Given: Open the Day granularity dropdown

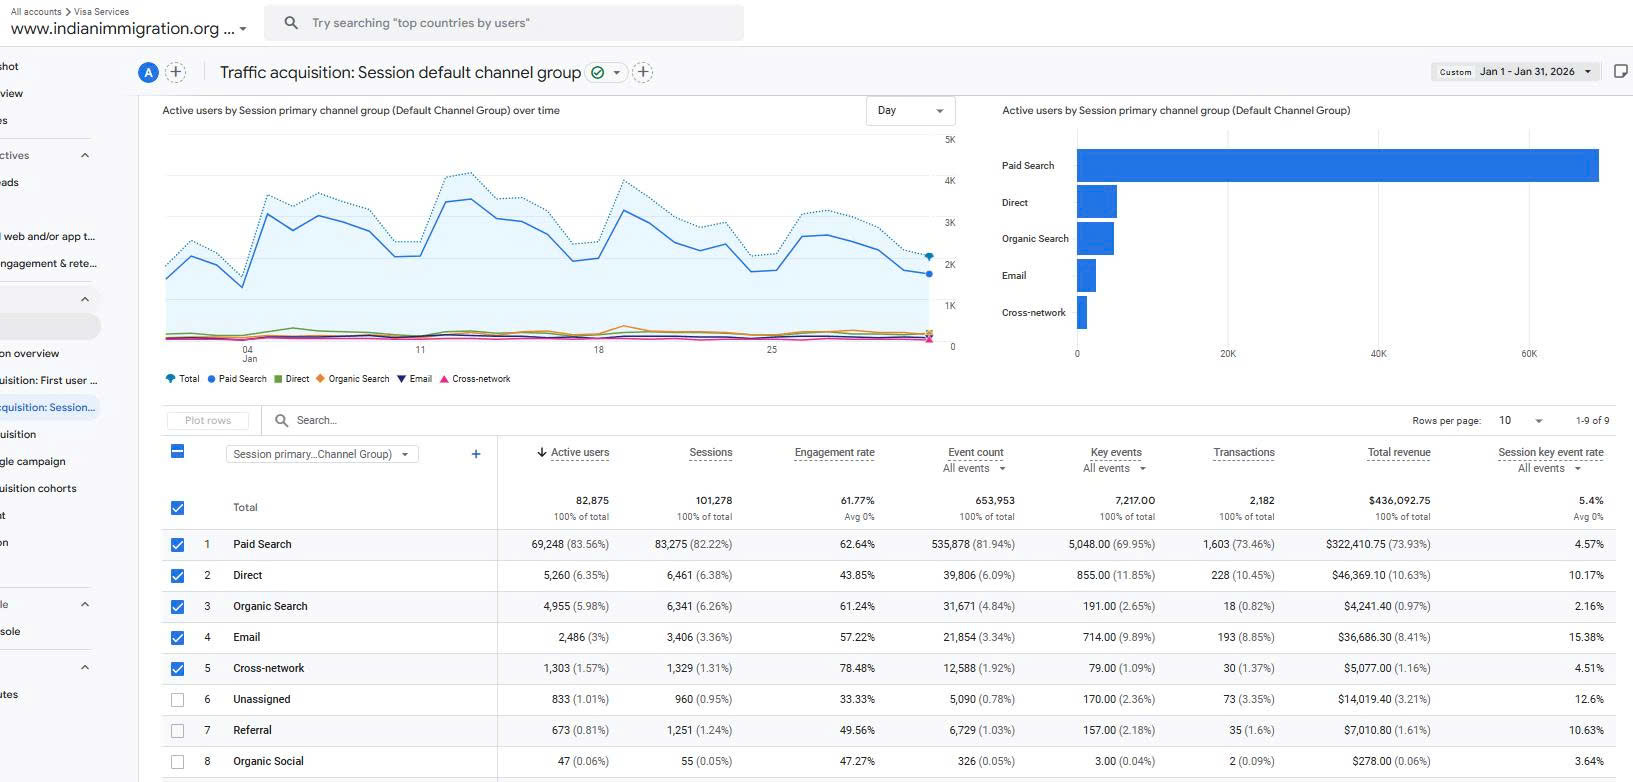Looking at the screenshot, I should point(910,111).
